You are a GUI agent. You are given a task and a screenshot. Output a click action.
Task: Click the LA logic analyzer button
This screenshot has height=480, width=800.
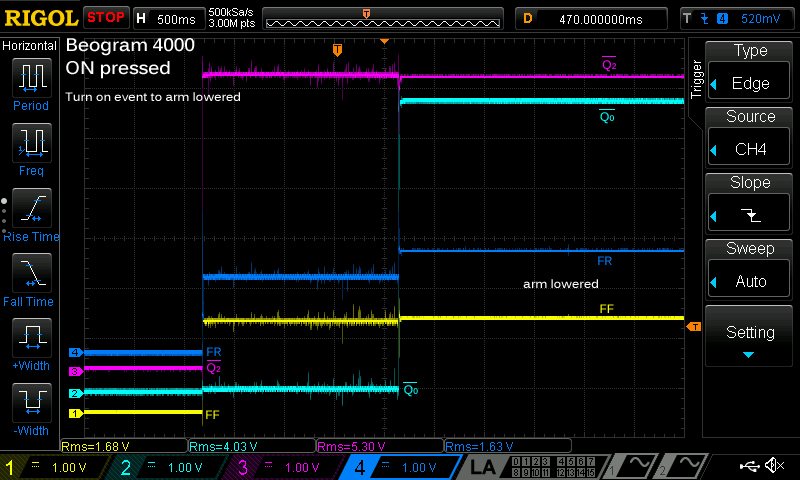[483, 467]
